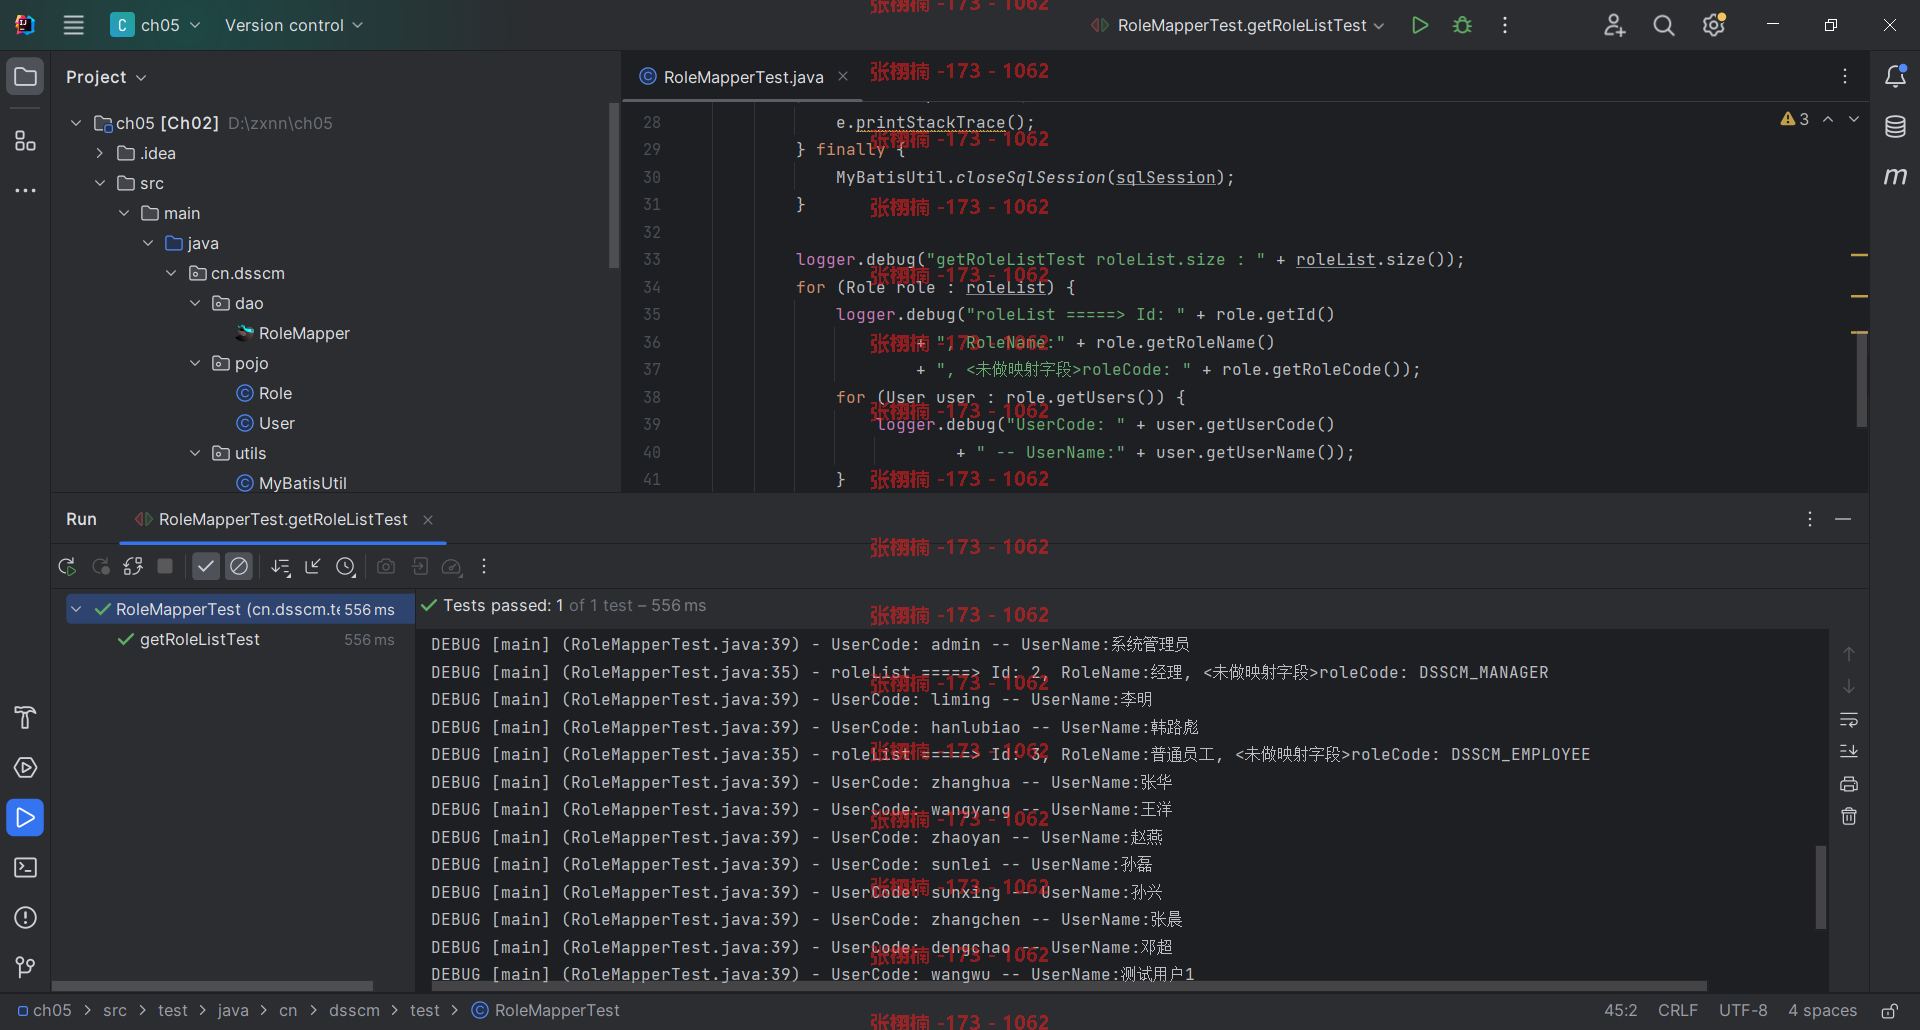Viewport: 1920px width, 1030px height.
Task: Hide the Run tool window
Action: [x=1843, y=519]
